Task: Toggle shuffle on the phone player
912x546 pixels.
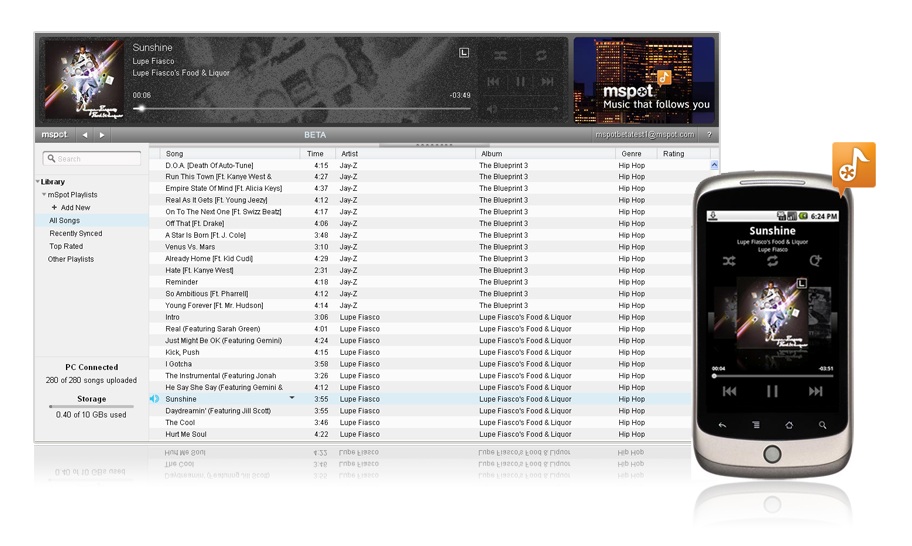Action: pyautogui.click(x=729, y=261)
